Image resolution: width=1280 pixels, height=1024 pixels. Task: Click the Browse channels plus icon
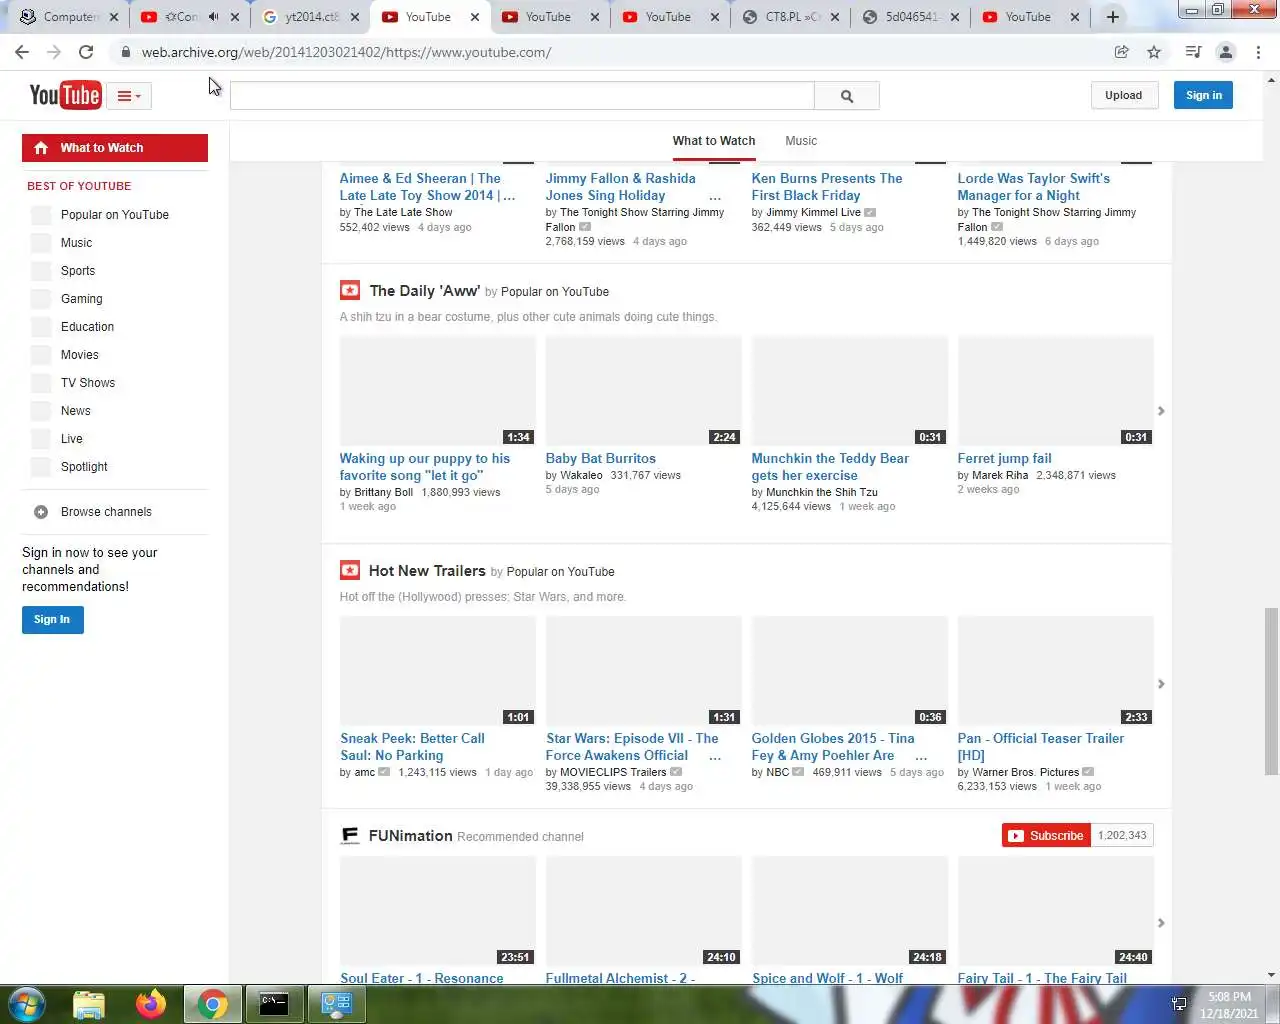coord(41,512)
